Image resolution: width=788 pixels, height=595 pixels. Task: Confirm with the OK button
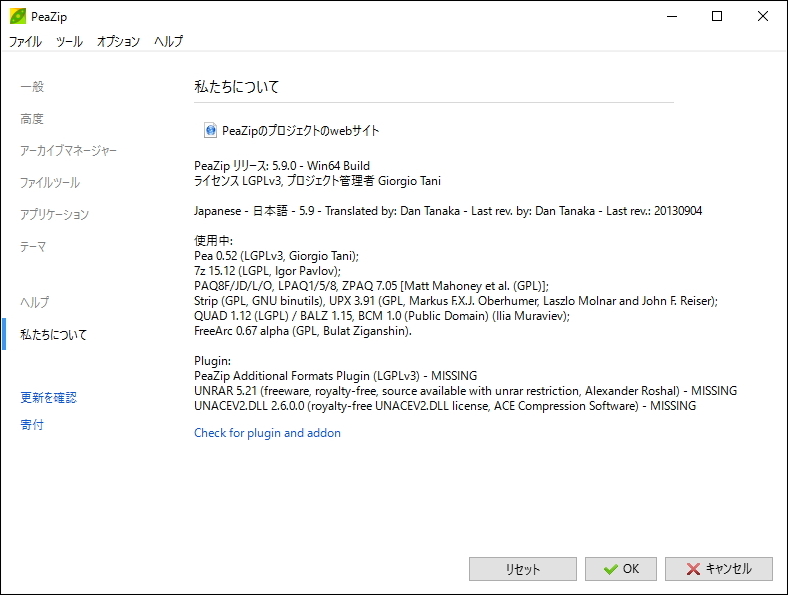coord(621,569)
